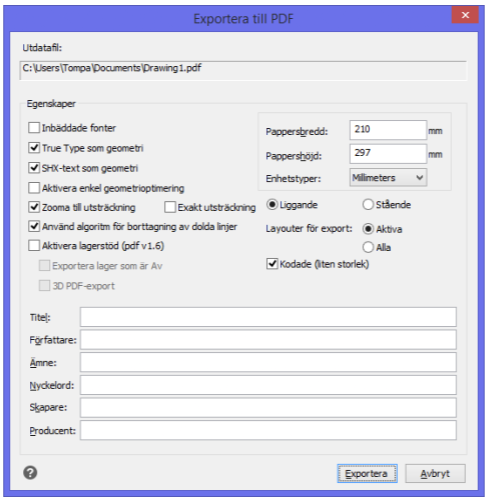Click into the Pappershöjd field
This screenshot has width=487, height=498.
tap(388, 154)
